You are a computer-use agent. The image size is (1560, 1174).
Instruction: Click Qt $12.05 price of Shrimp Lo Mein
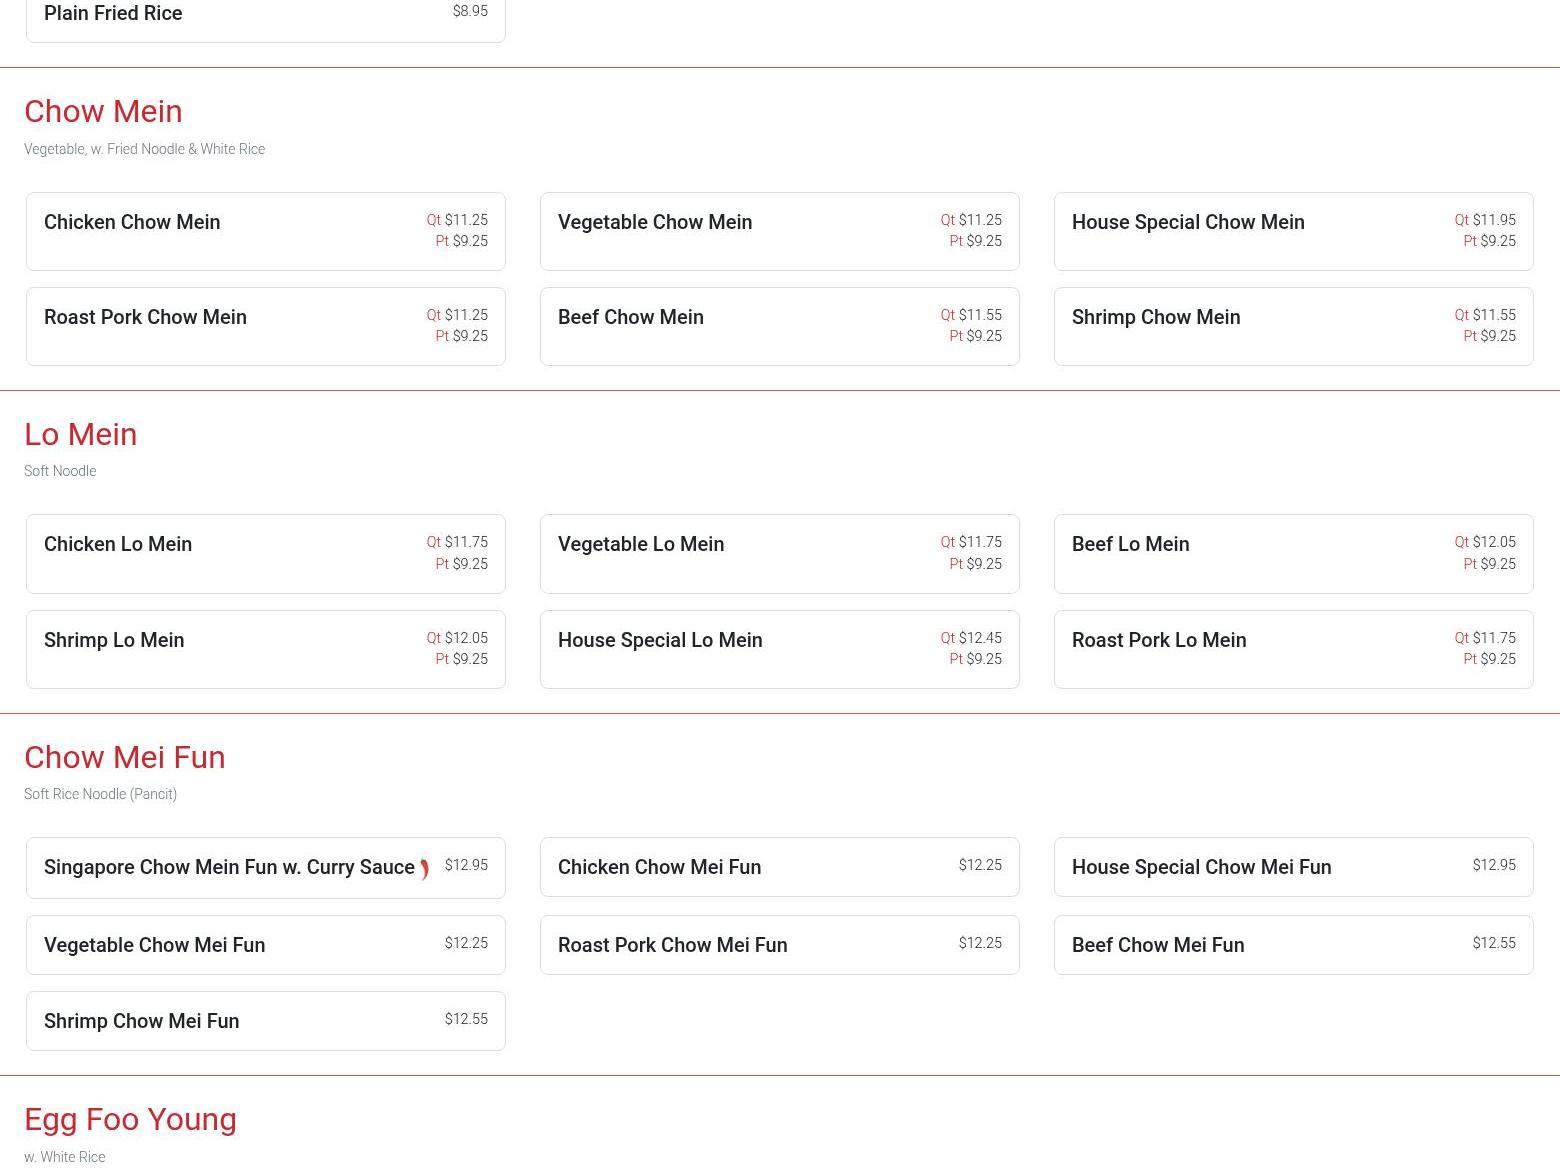point(457,638)
